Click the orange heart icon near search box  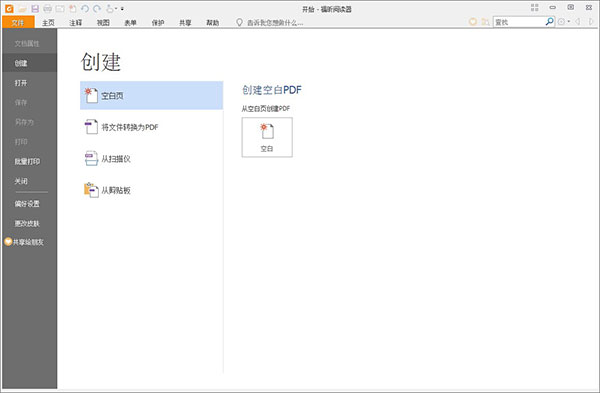[473, 22]
